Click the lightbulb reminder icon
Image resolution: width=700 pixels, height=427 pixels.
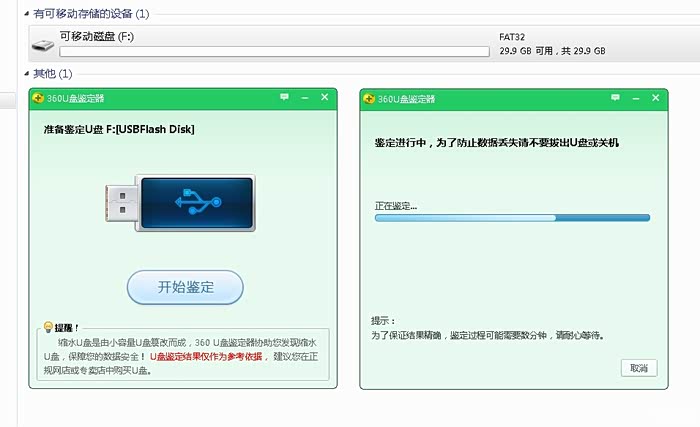(x=46, y=328)
